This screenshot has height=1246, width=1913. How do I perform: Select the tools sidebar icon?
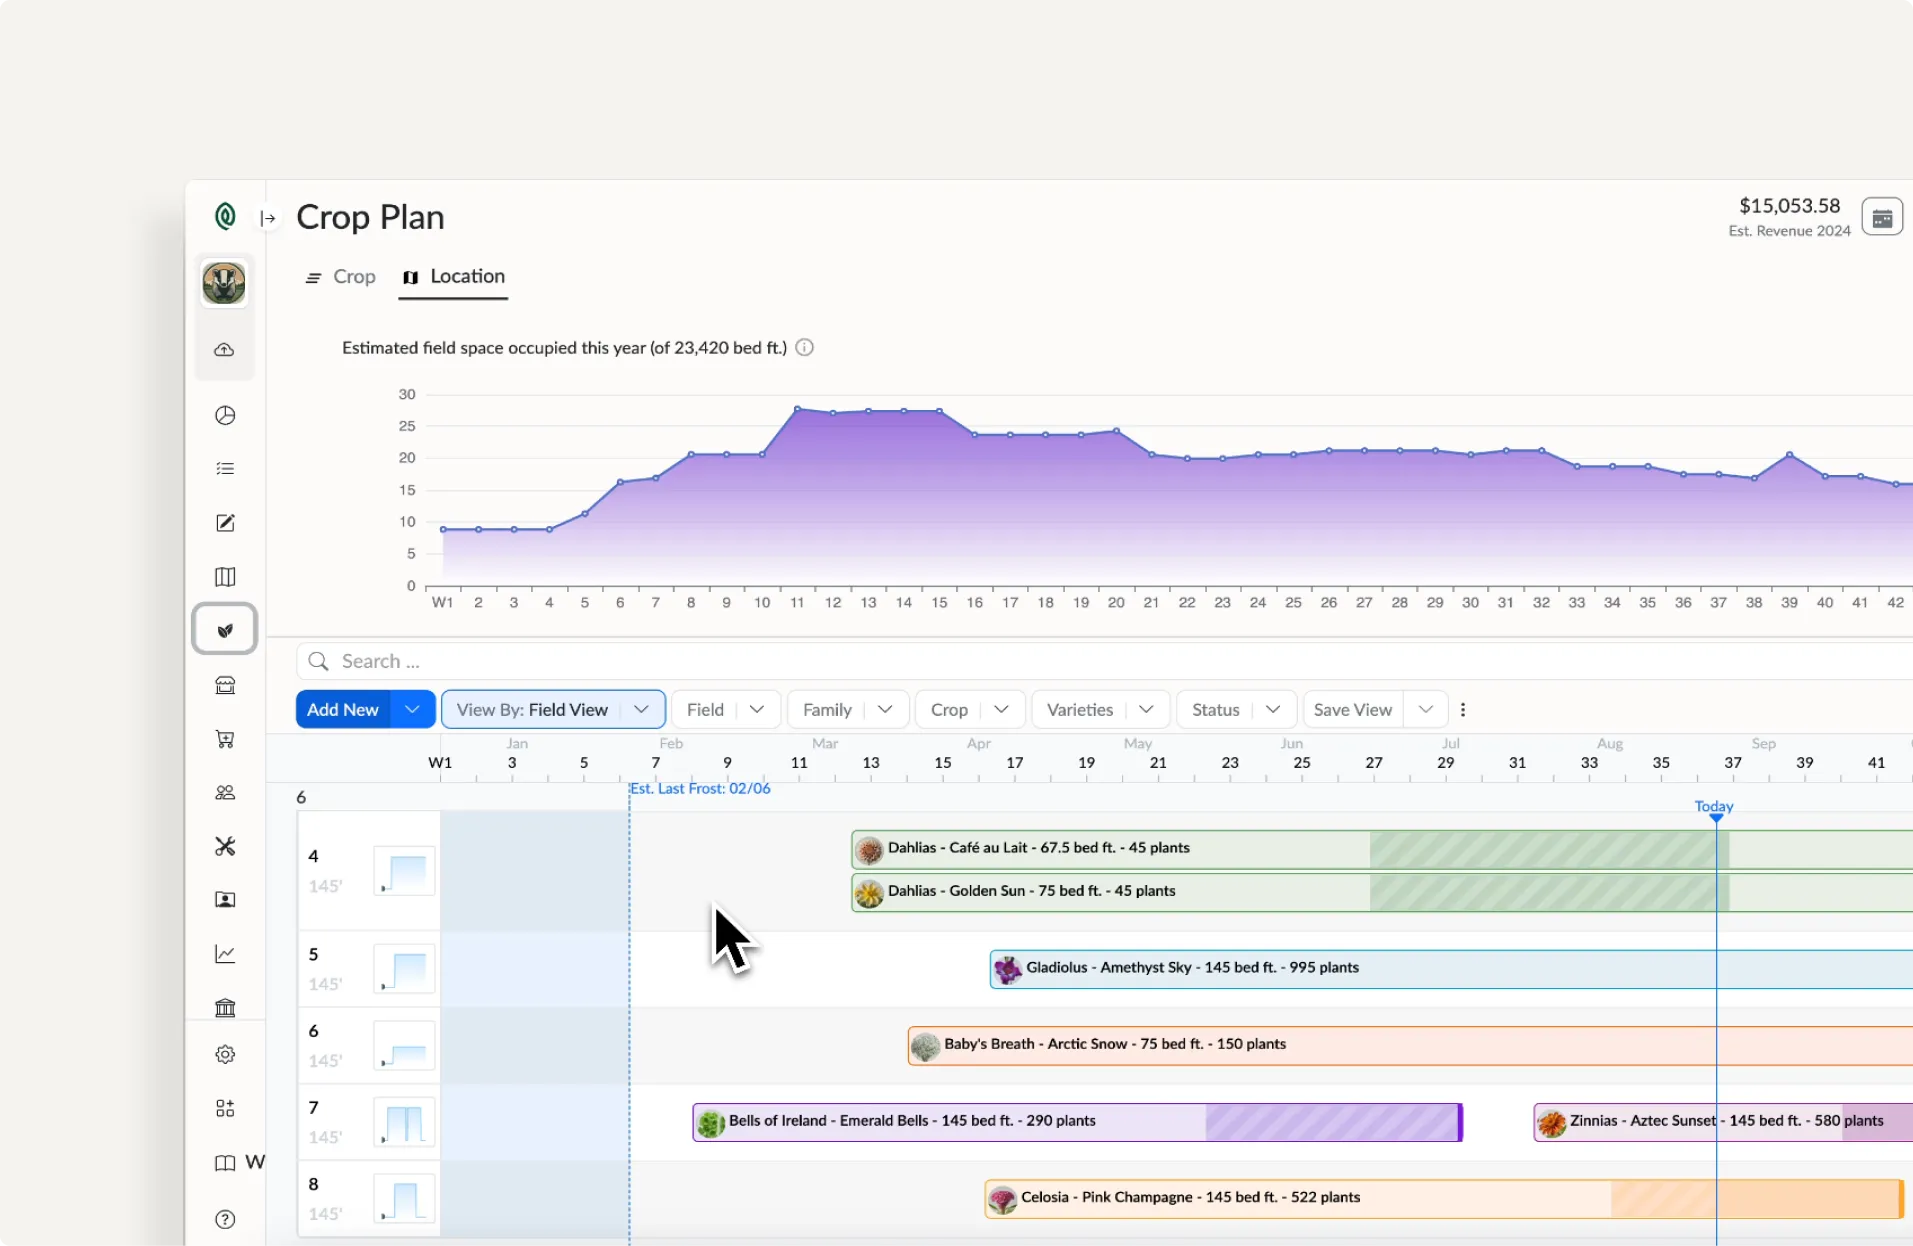coord(224,846)
